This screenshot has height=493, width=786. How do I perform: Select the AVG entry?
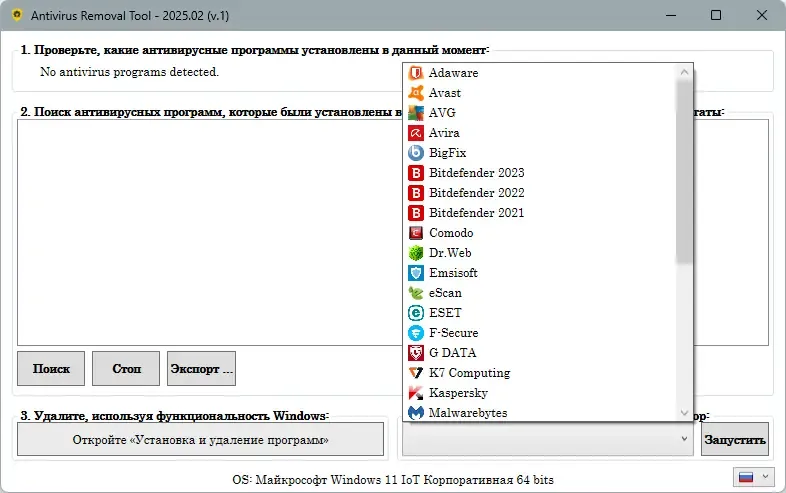(x=539, y=113)
